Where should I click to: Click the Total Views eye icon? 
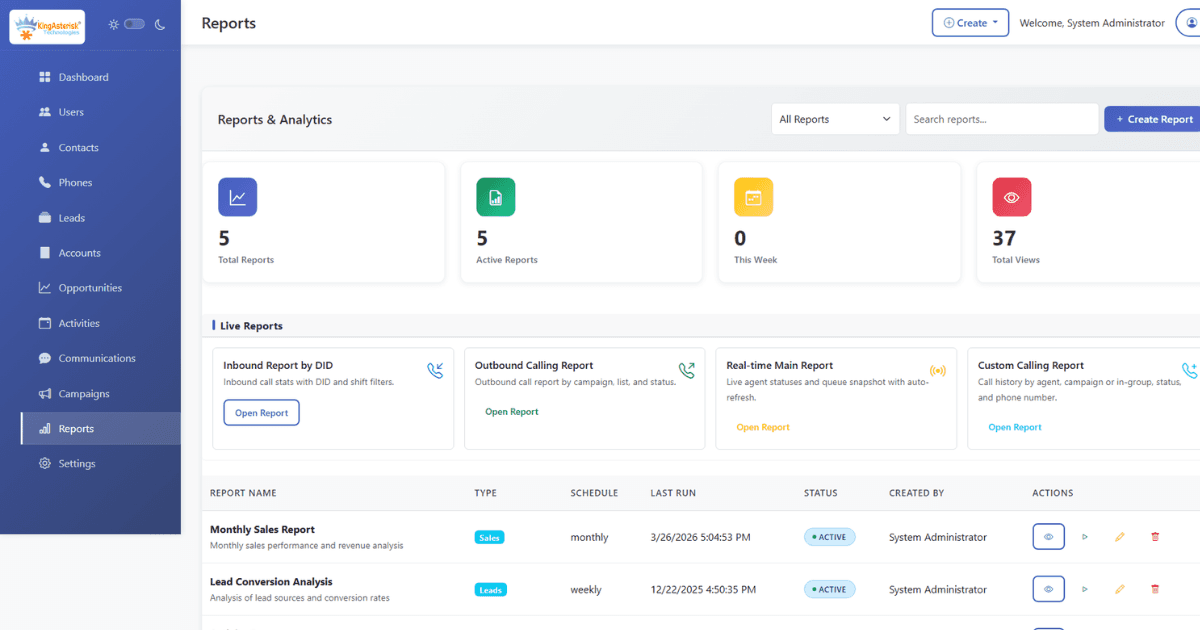1011,197
